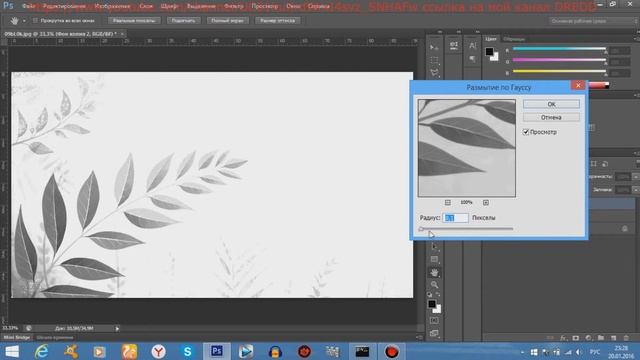This screenshot has height=360, width=640.
Task: Click the Радиус value input field
Action: (x=455, y=218)
